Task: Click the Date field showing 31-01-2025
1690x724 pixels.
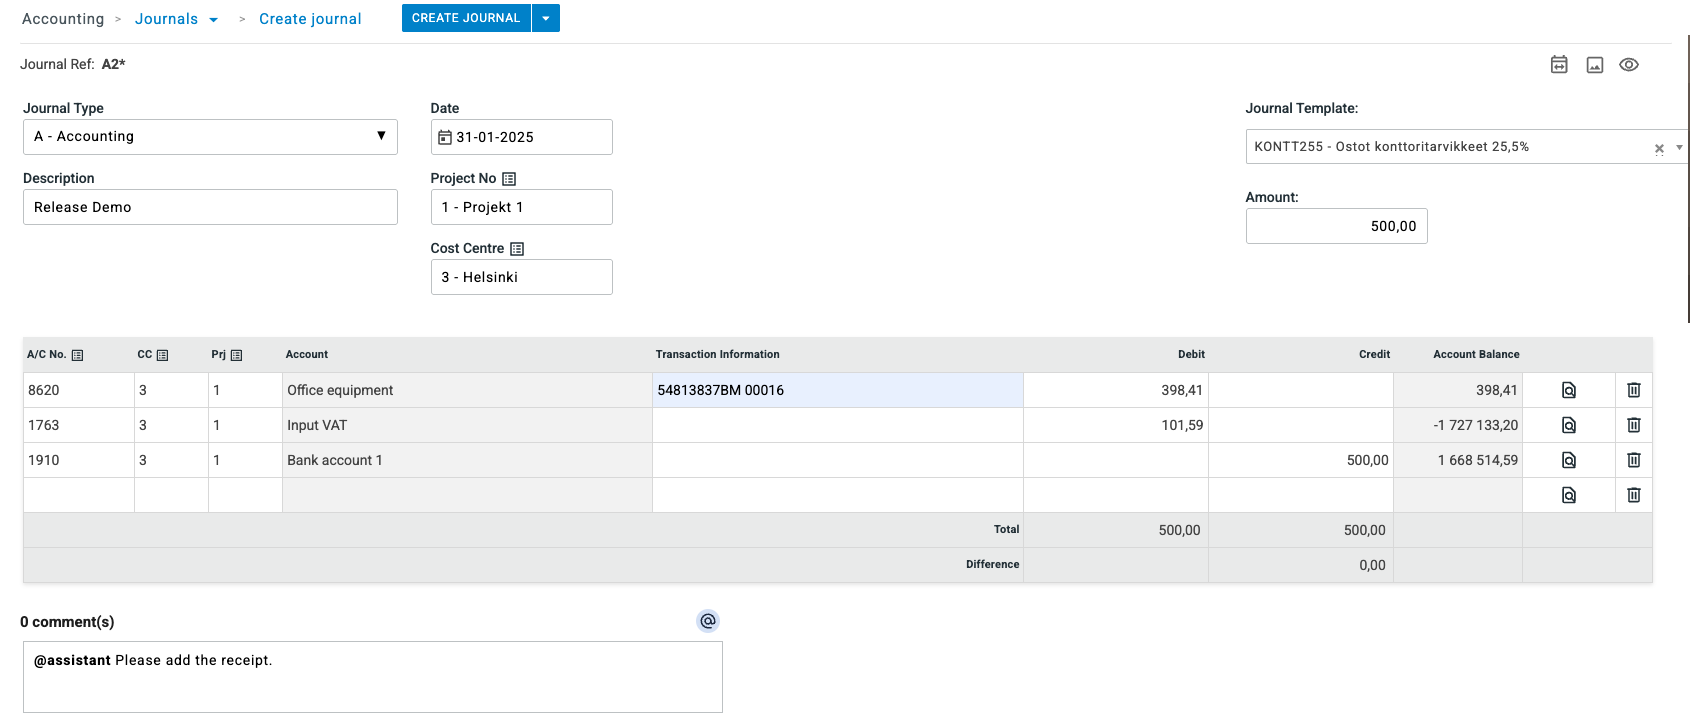Action: pos(521,137)
